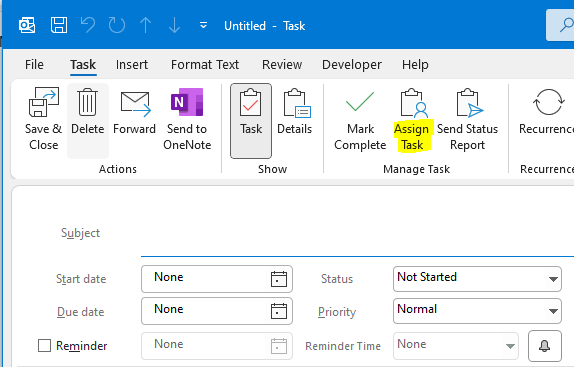Viewport: 574px width, 367px height.
Task: Open the Help tab
Action: click(x=415, y=64)
